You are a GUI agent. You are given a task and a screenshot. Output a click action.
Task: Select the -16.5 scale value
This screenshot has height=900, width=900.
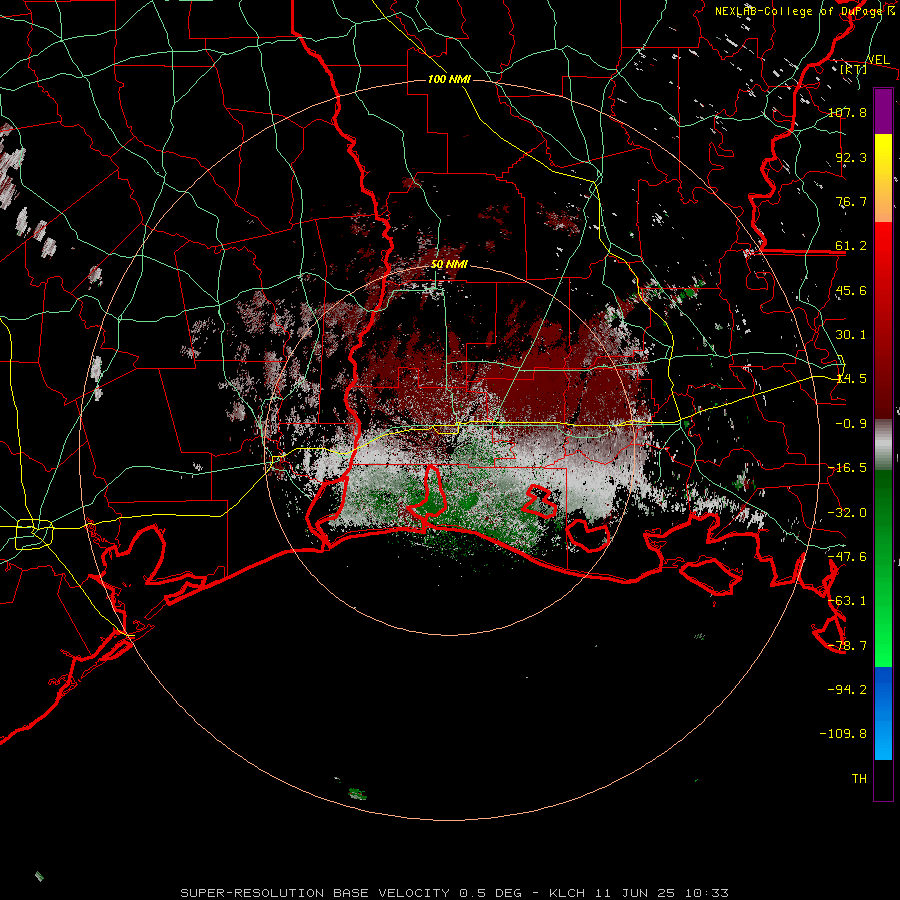[847, 468]
